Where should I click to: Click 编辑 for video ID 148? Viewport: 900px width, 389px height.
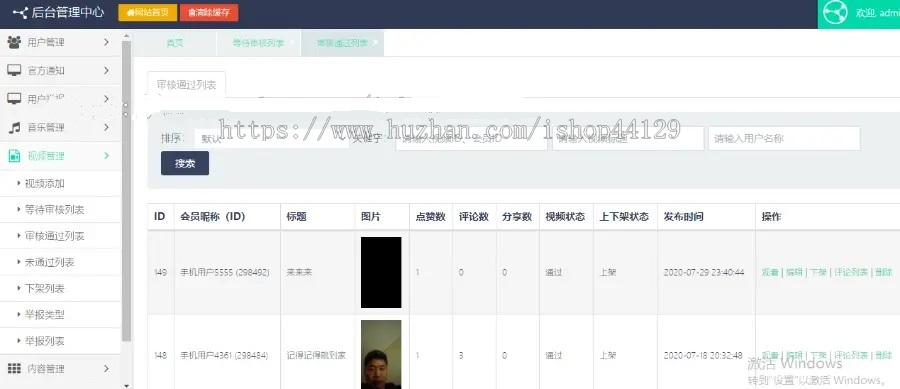(794, 356)
